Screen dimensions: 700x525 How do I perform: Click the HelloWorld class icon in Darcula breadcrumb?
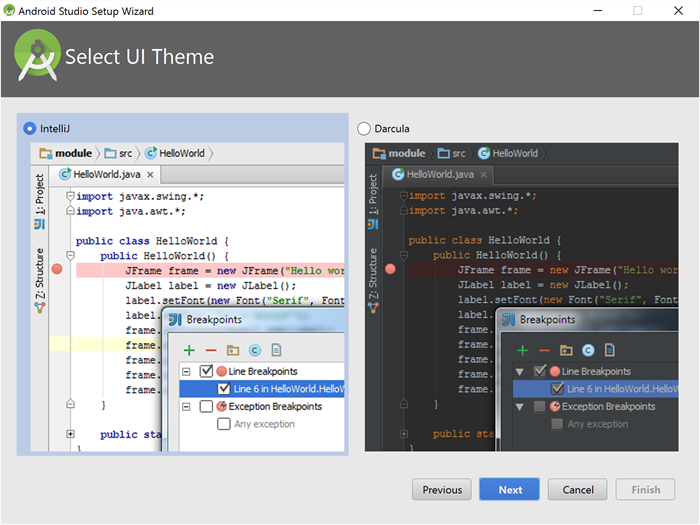pyautogui.click(x=484, y=153)
